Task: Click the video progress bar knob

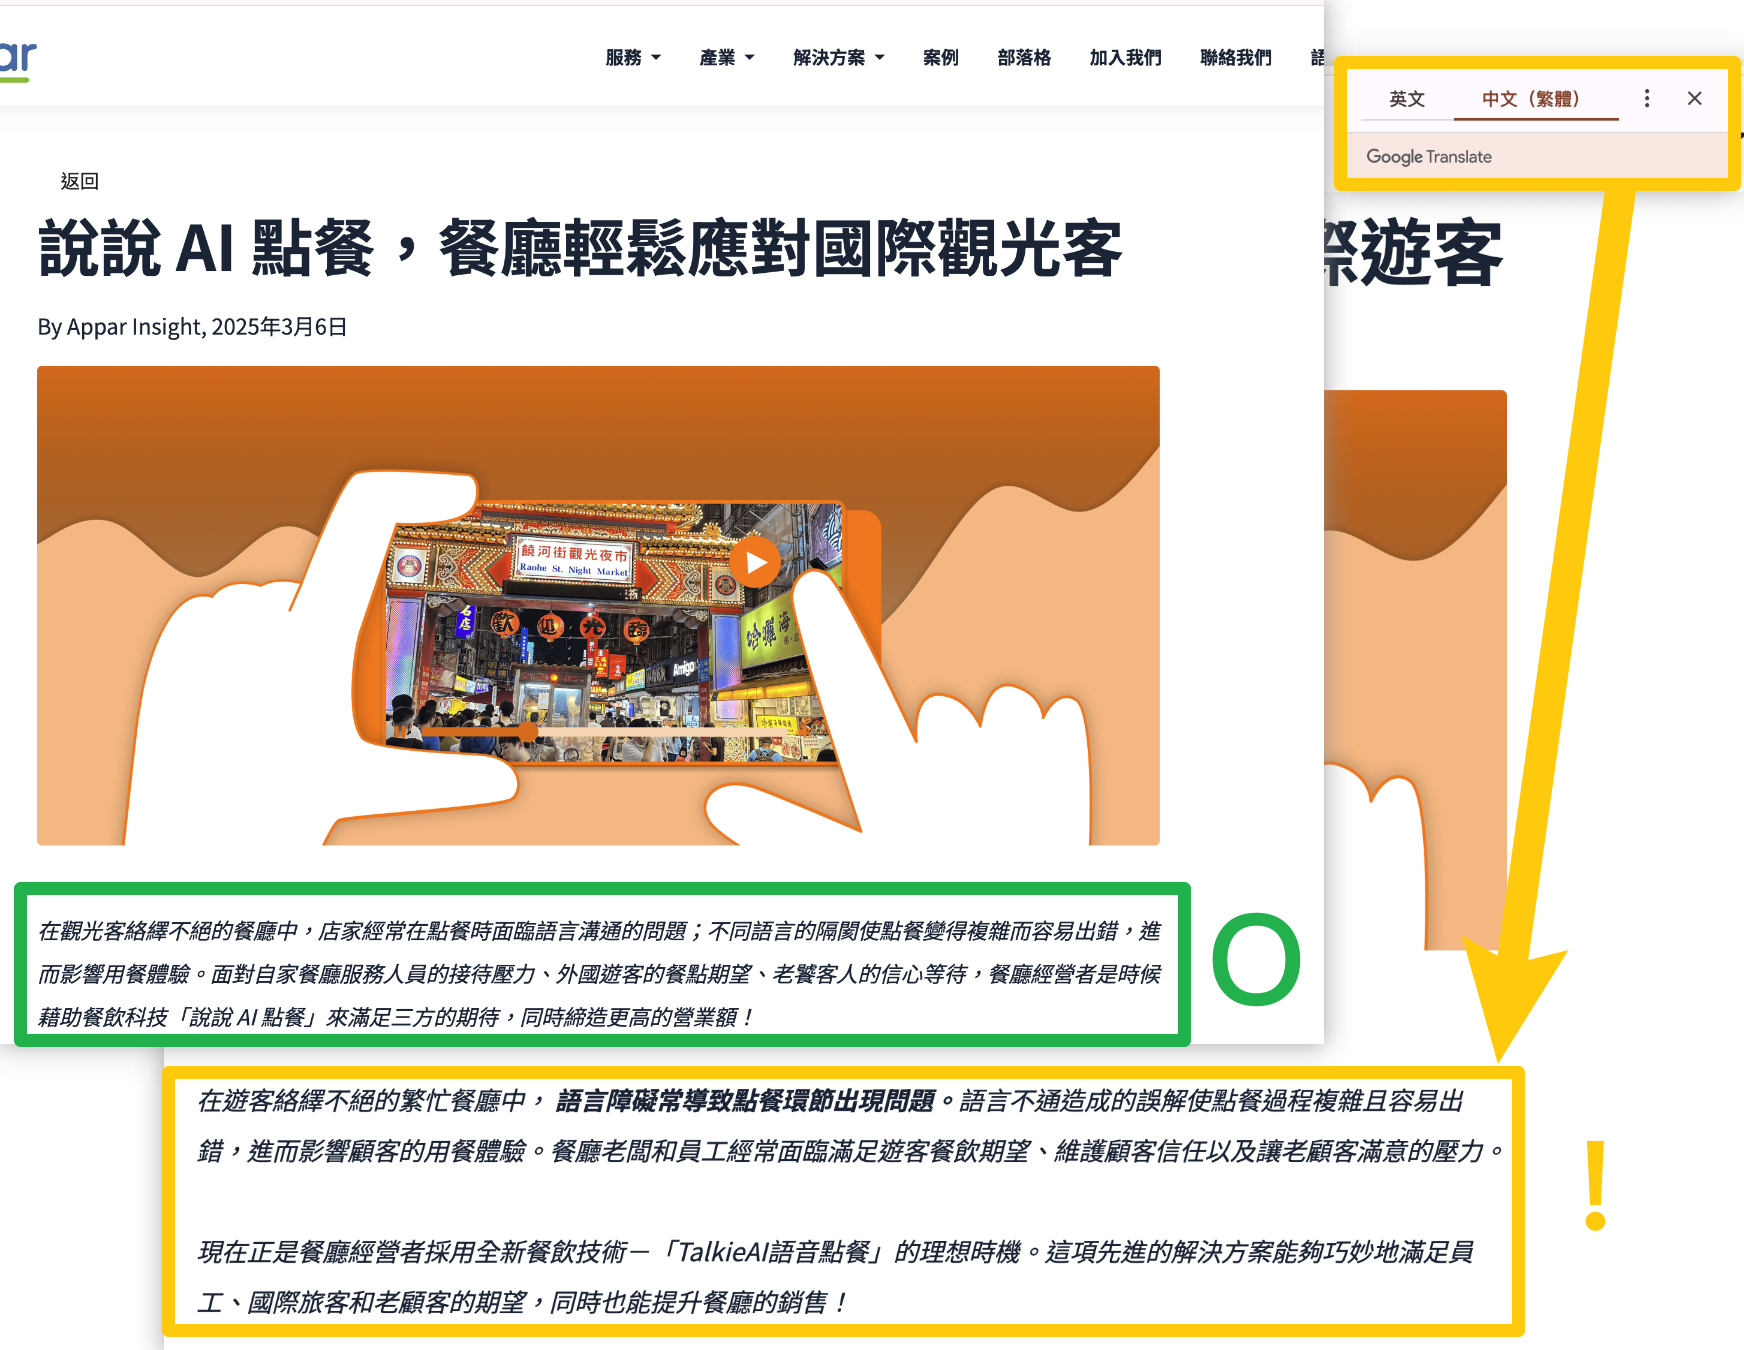Action: click(x=528, y=732)
